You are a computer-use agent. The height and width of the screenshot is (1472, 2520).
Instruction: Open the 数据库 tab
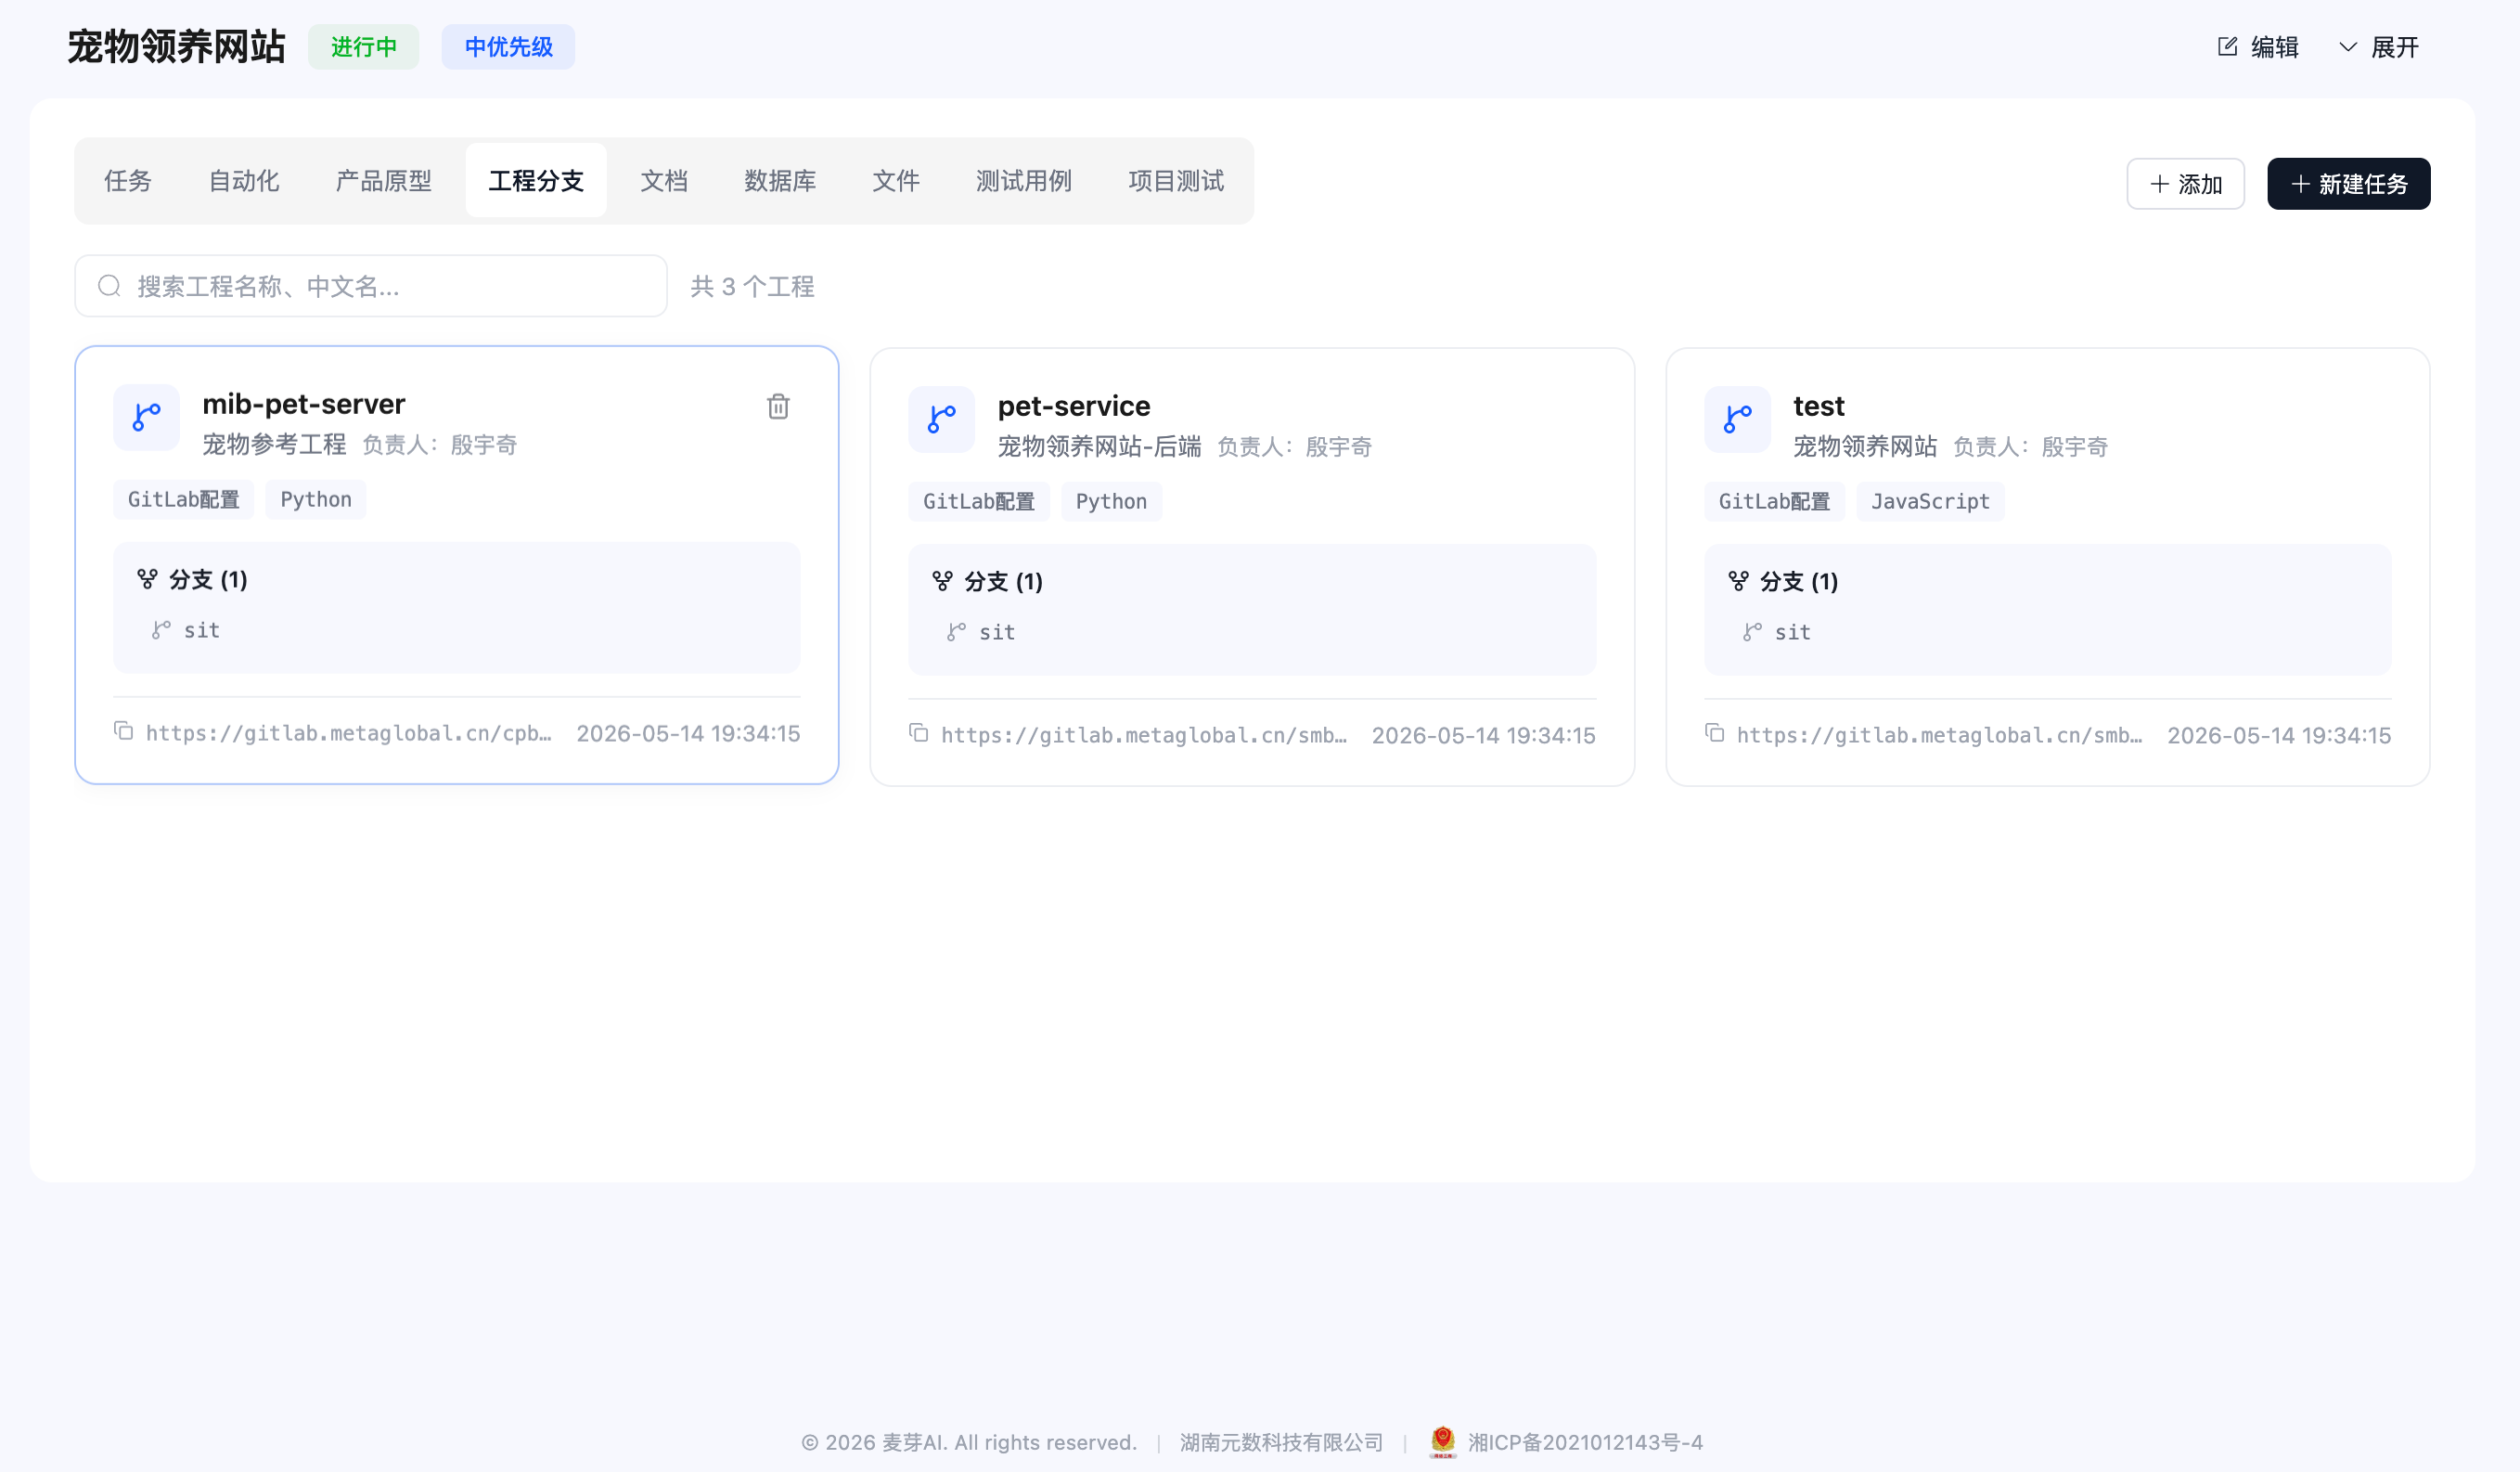pyautogui.click(x=780, y=181)
